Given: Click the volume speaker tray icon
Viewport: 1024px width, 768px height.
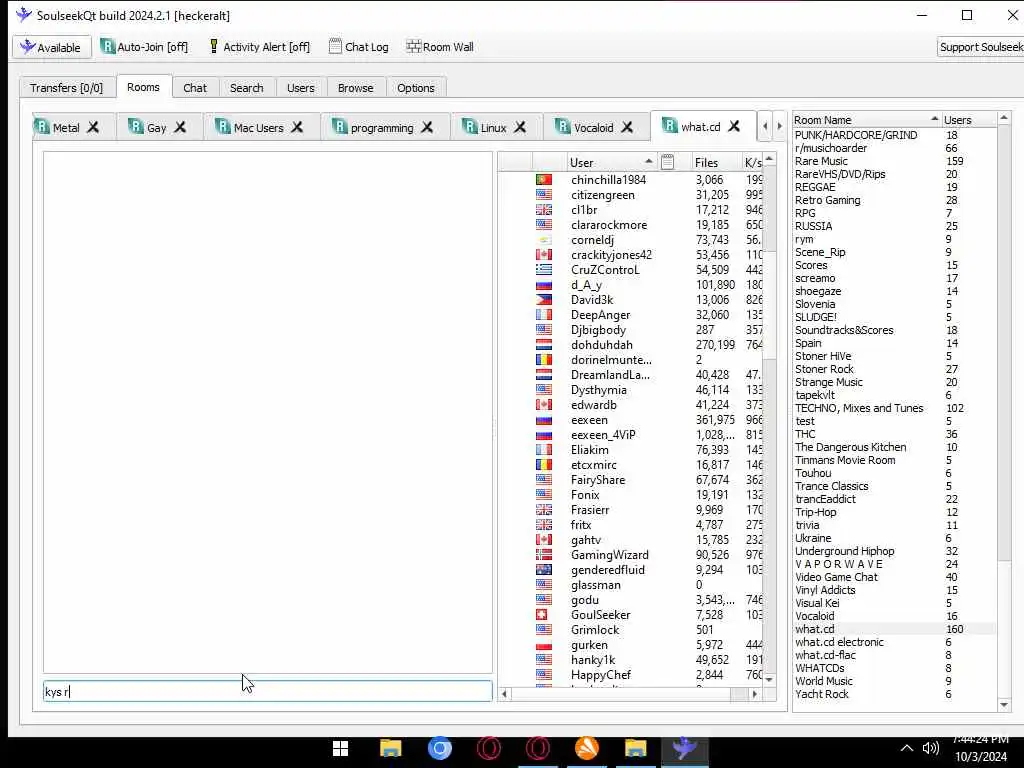Looking at the screenshot, I should [931, 748].
